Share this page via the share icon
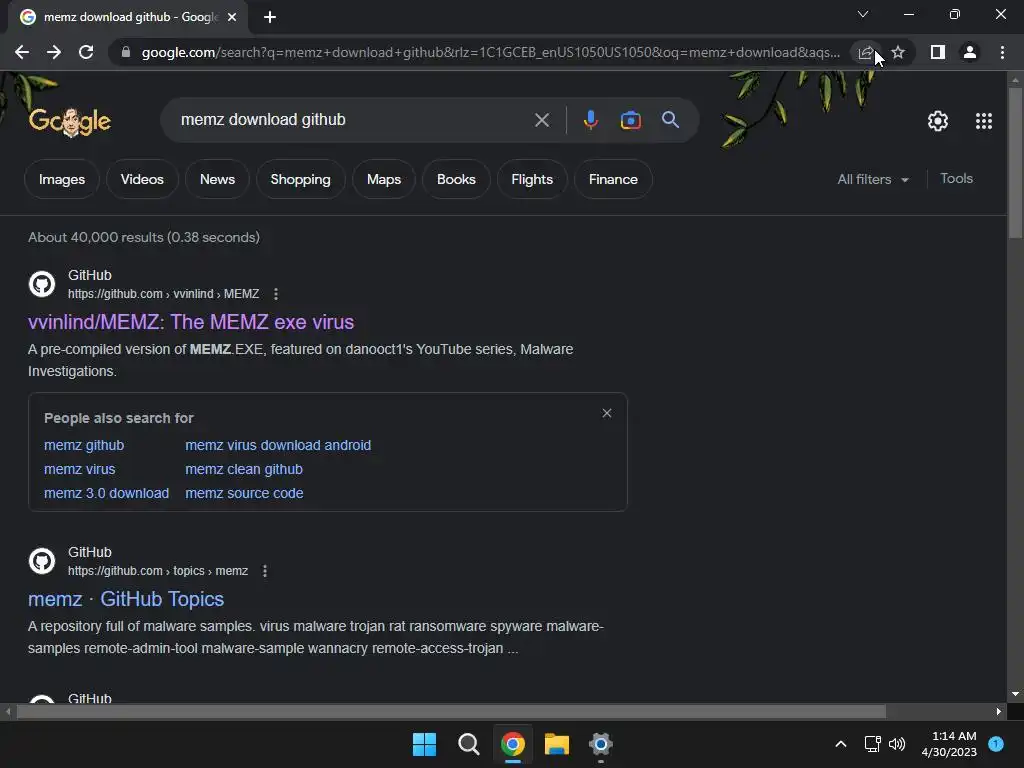The width and height of the screenshot is (1024, 768). point(866,52)
